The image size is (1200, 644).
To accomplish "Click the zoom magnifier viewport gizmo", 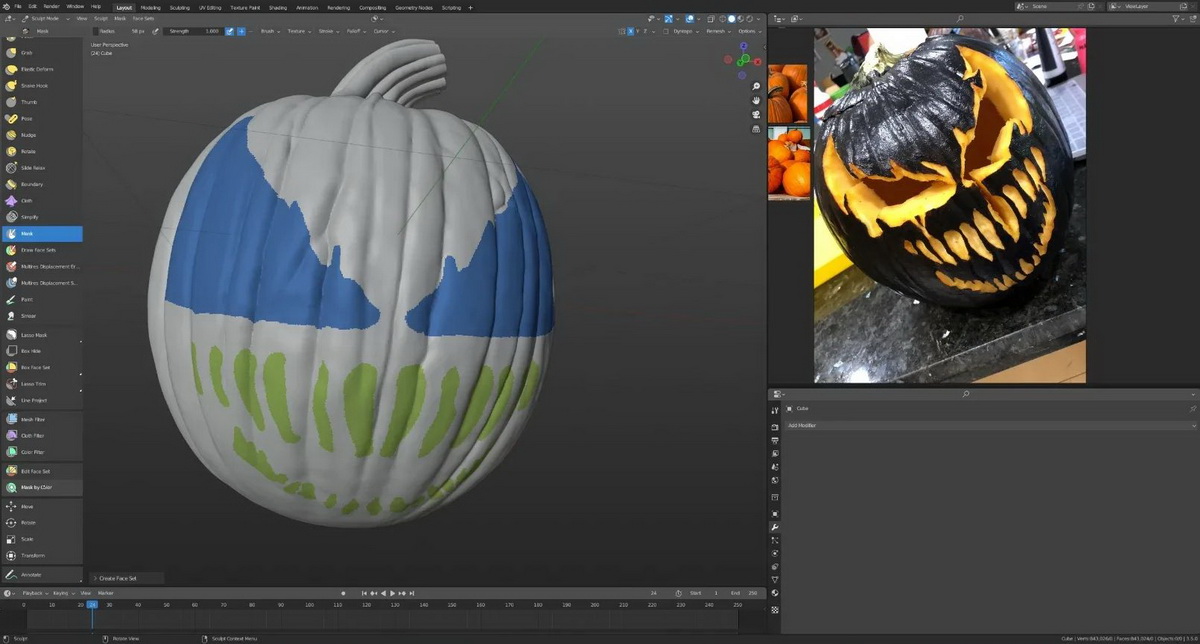I will (756, 86).
